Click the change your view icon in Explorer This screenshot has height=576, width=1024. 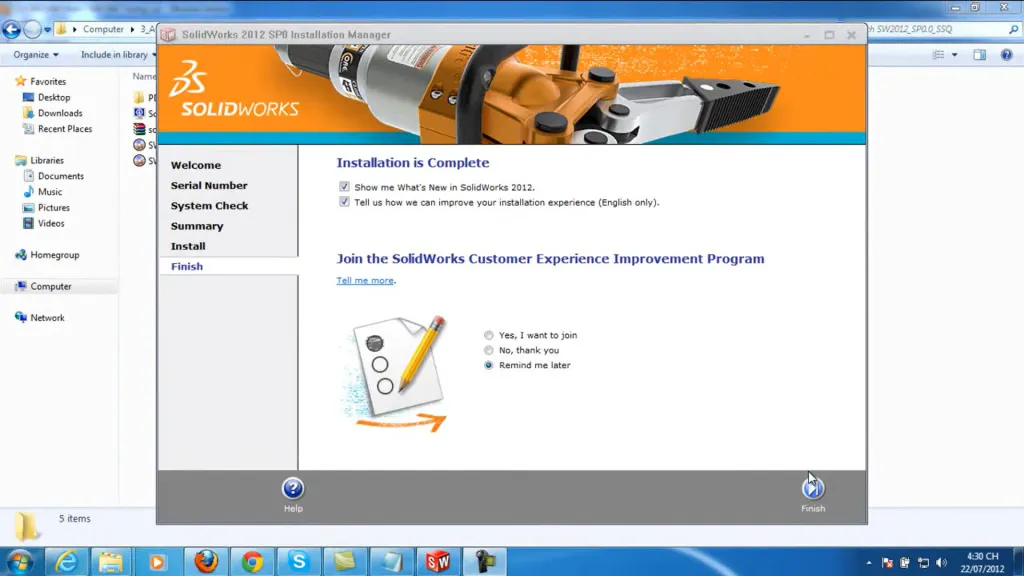939,55
